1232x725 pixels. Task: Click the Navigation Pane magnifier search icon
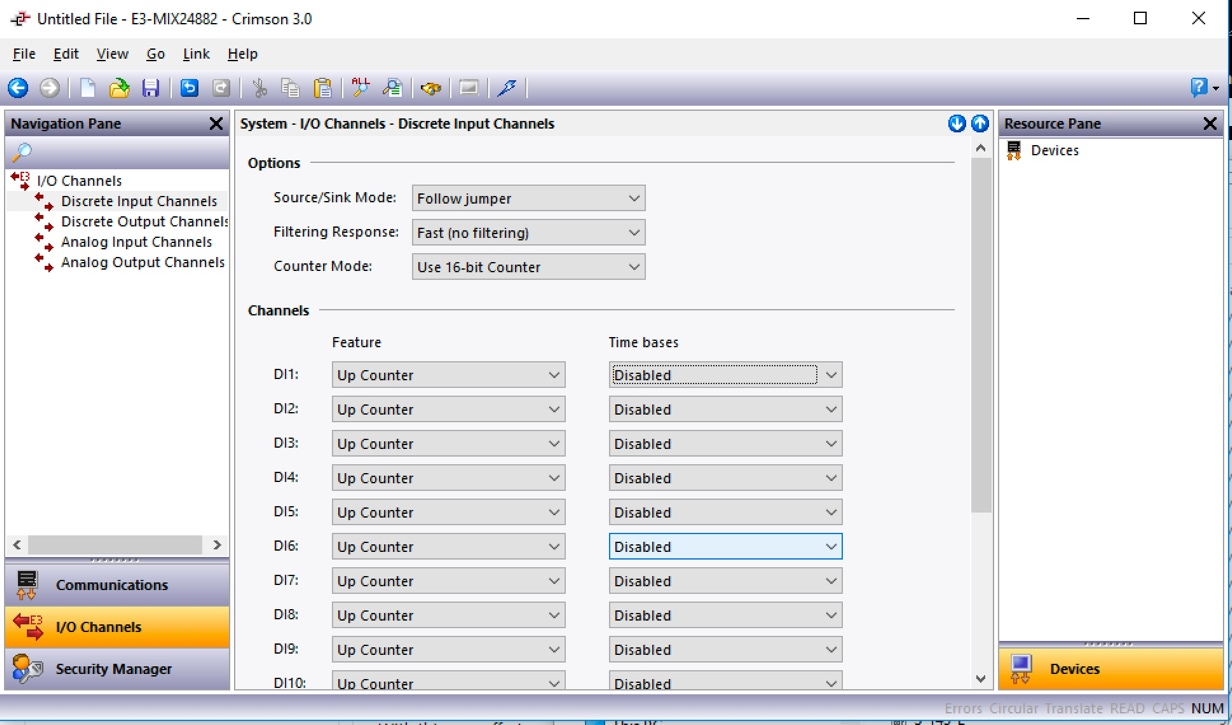[x=21, y=152]
